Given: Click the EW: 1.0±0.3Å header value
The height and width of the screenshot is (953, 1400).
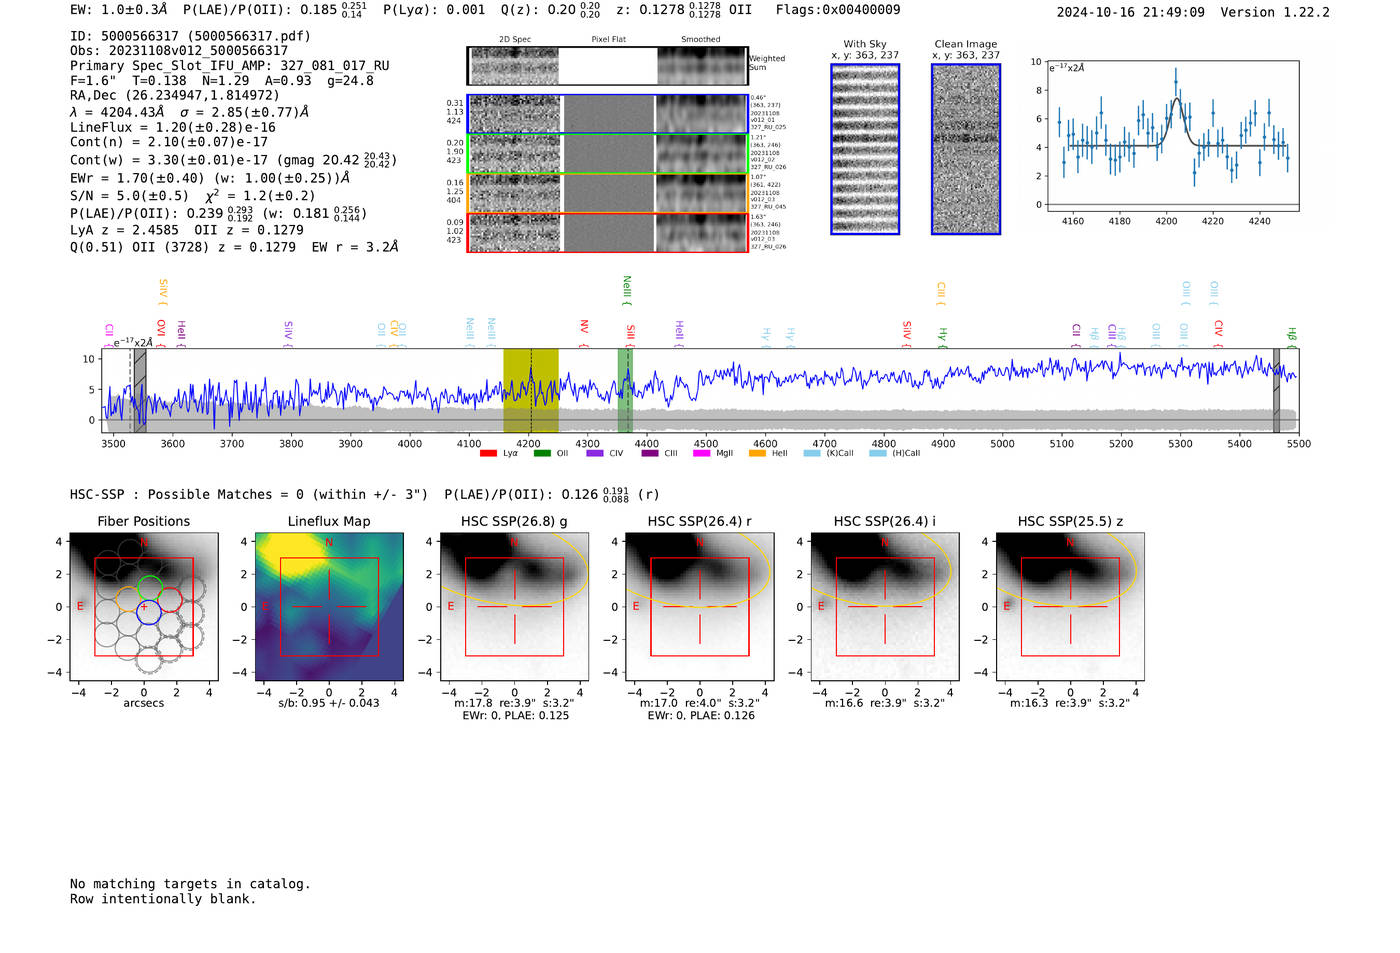Looking at the screenshot, I should coord(119,10).
